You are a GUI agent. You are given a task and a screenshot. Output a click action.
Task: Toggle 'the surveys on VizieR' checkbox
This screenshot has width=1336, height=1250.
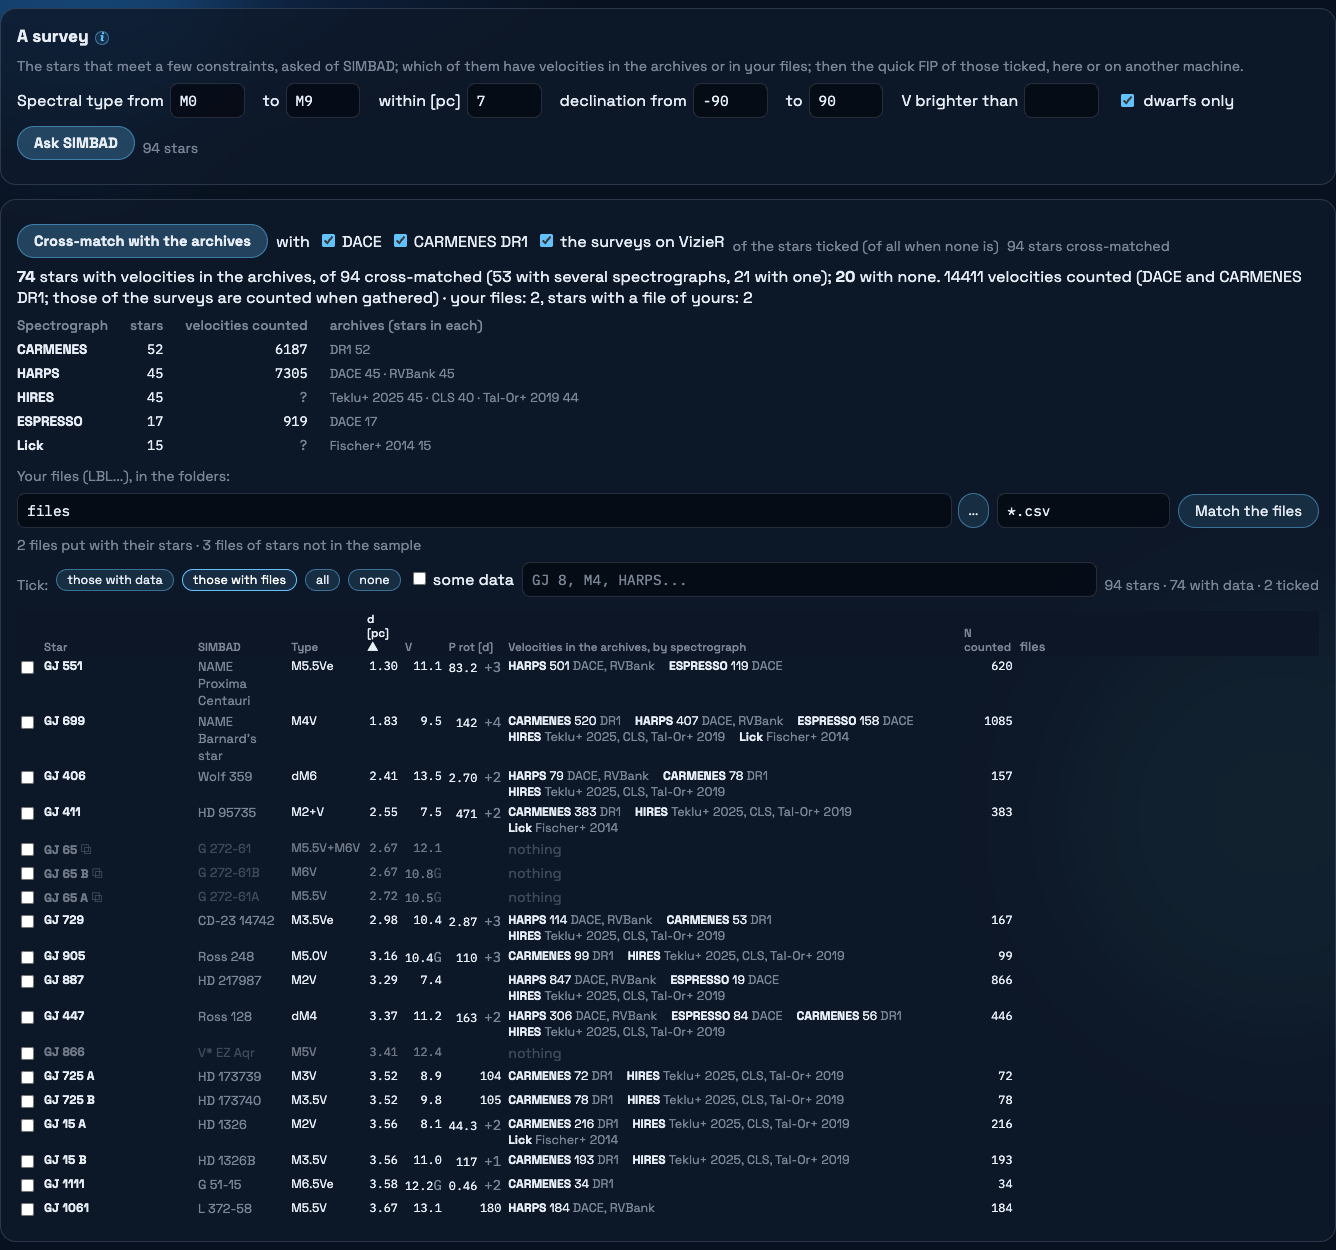coord(547,241)
